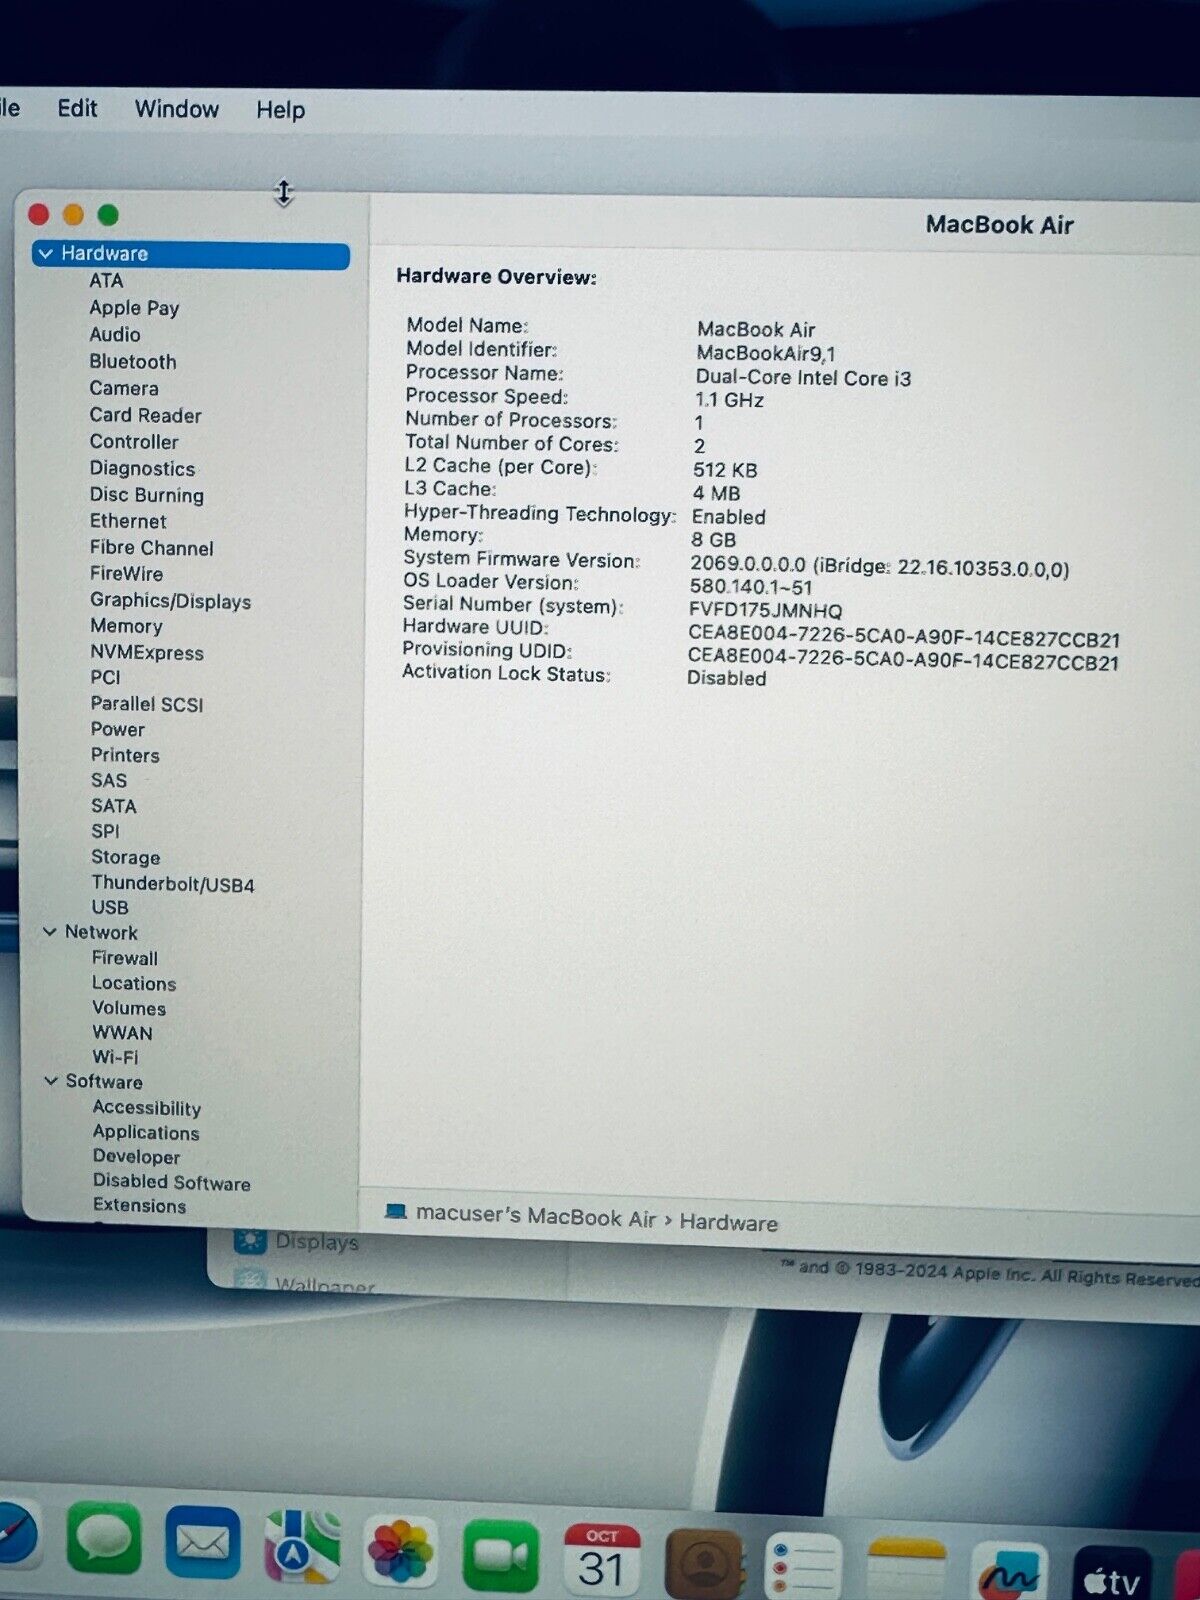Open the Window menu
This screenshot has height=1600, width=1200.
pos(177,109)
